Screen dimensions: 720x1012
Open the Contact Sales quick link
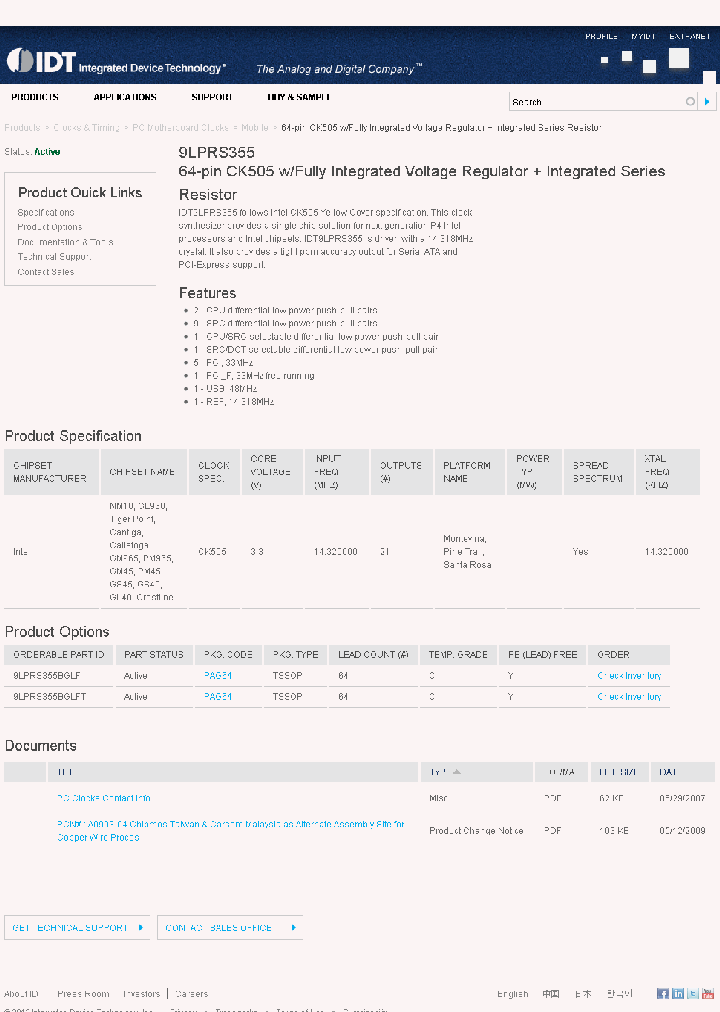46,272
